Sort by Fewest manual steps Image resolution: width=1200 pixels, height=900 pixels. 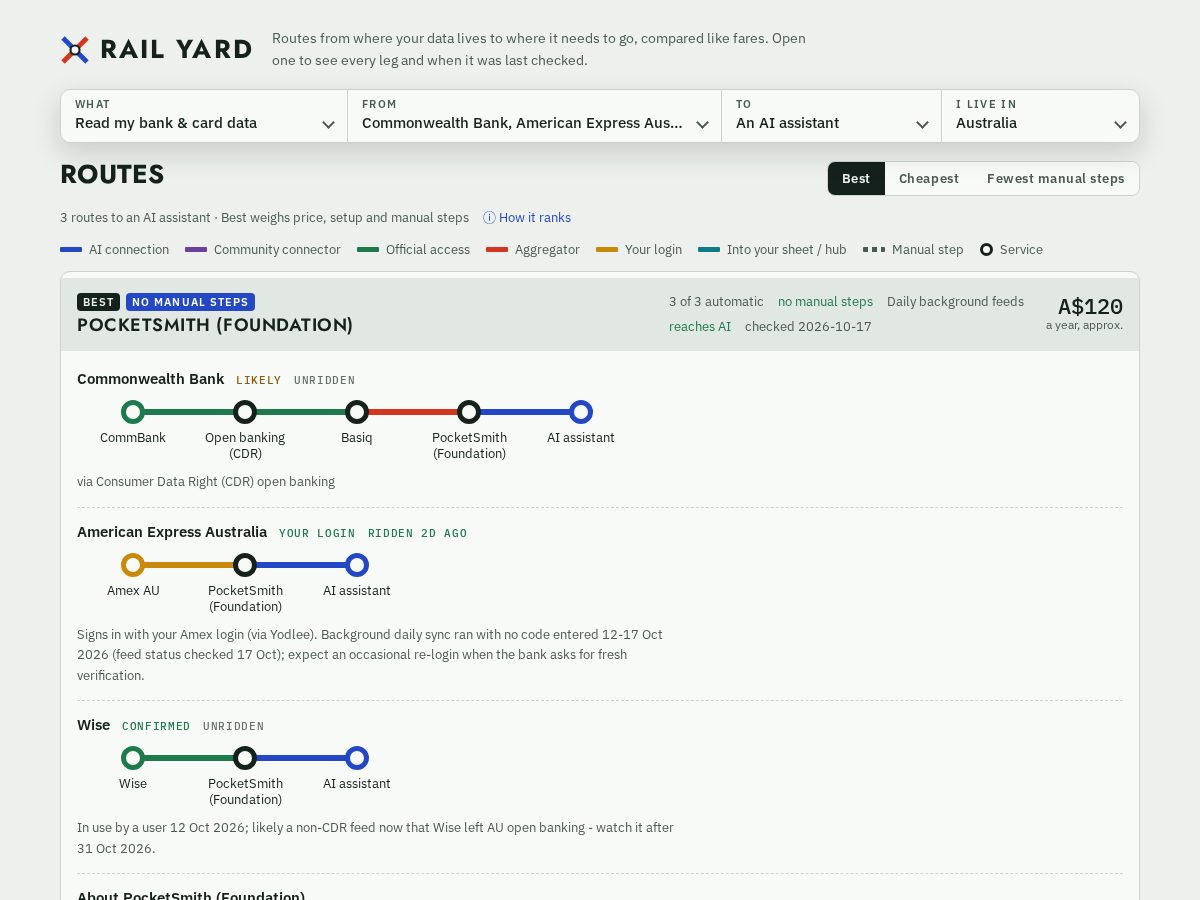pyautogui.click(x=1055, y=179)
